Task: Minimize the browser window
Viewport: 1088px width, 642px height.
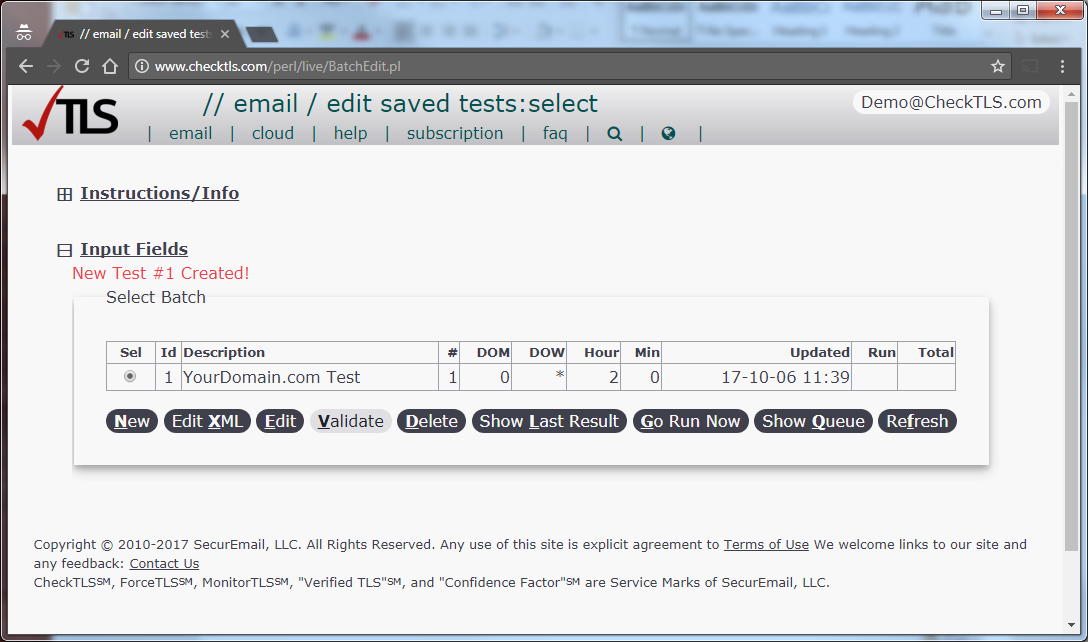Action: click(996, 10)
